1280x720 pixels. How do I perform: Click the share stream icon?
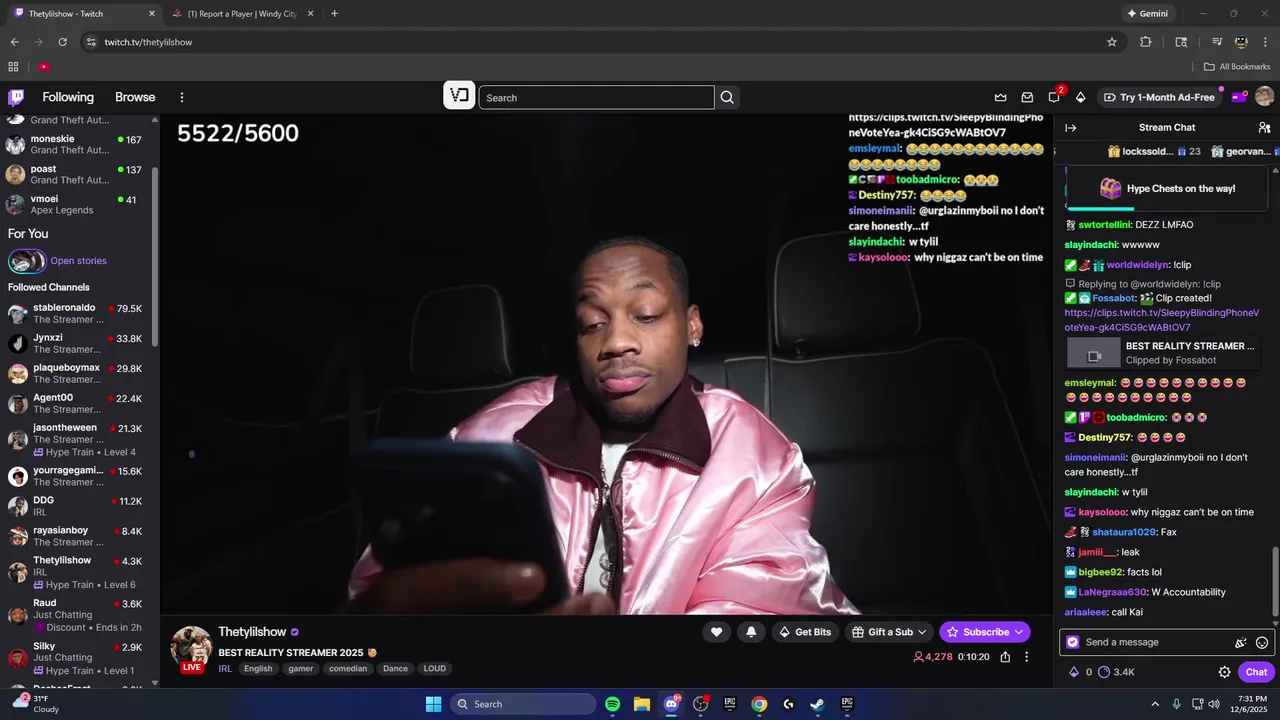point(1005,657)
